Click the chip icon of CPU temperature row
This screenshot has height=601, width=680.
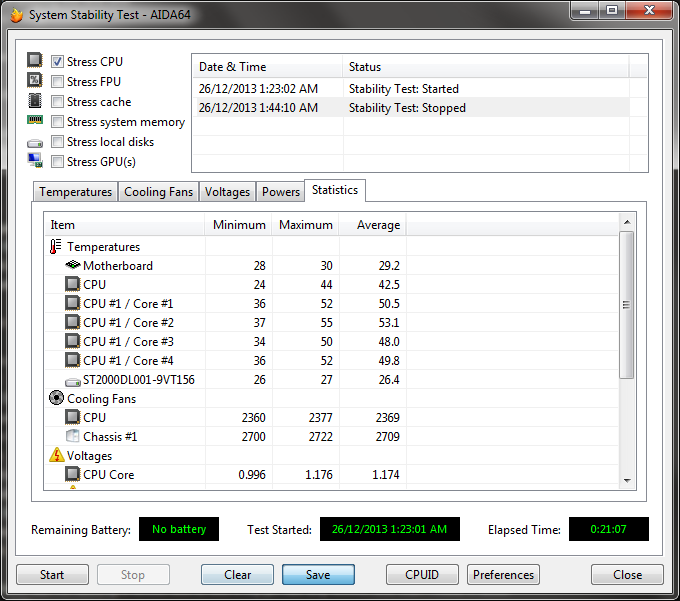pos(72,284)
